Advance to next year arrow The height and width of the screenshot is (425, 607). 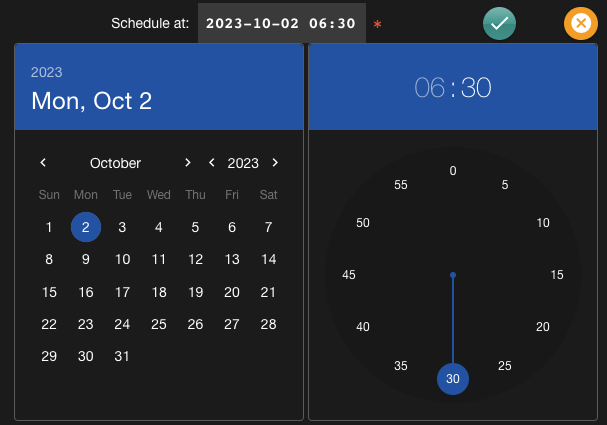[x=275, y=163]
